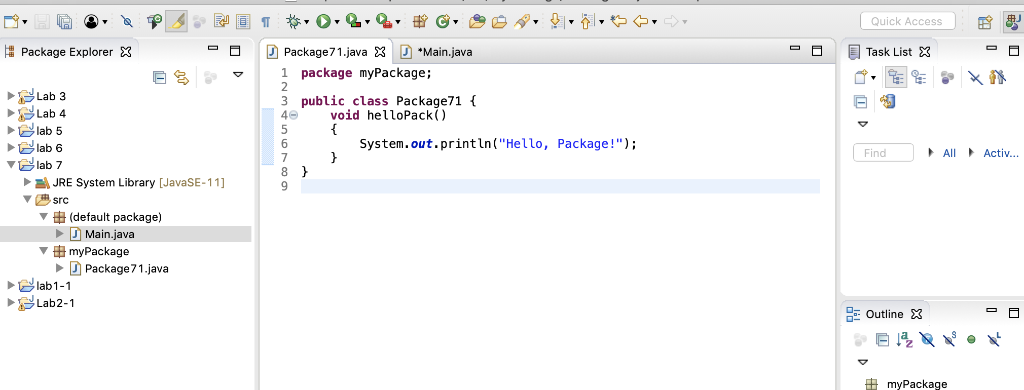1024x390 pixels.
Task: Click the Last Edit Location icon
Action: pyautogui.click(x=618, y=22)
